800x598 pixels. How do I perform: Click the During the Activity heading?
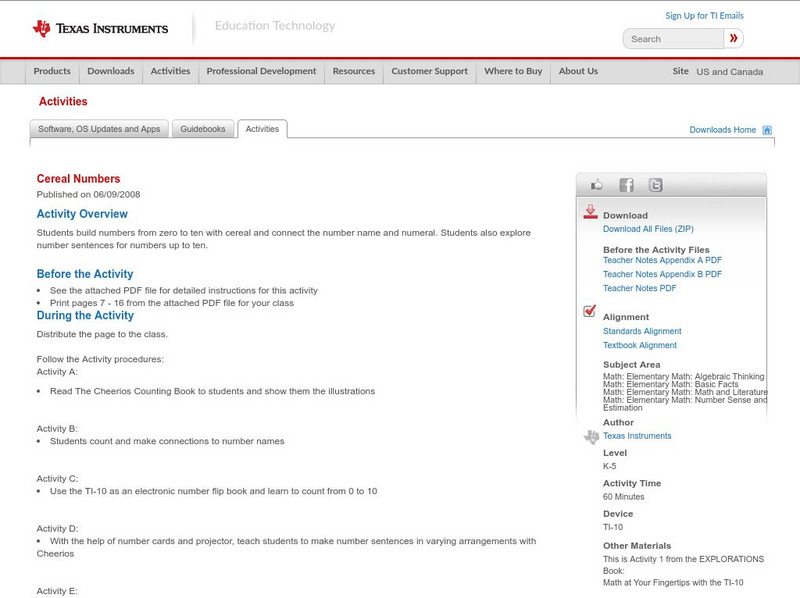point(85,316)
